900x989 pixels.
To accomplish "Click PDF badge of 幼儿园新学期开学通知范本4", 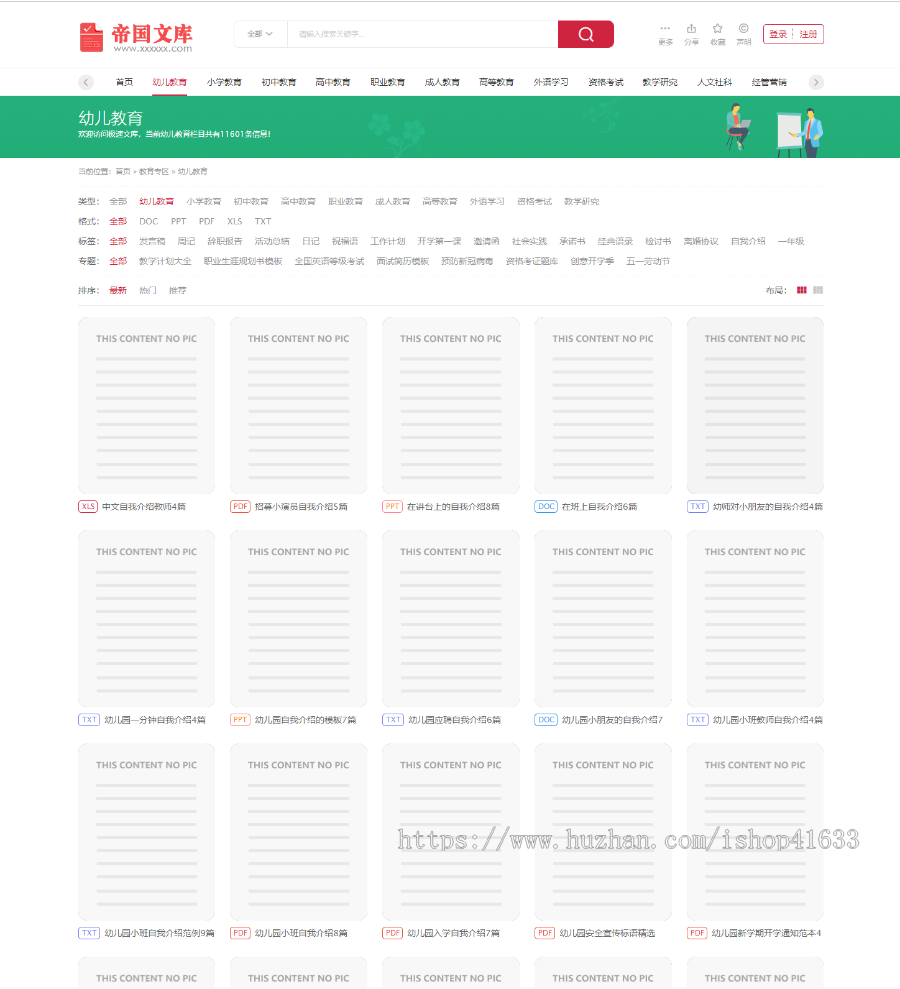I will (x=697, y=933).
